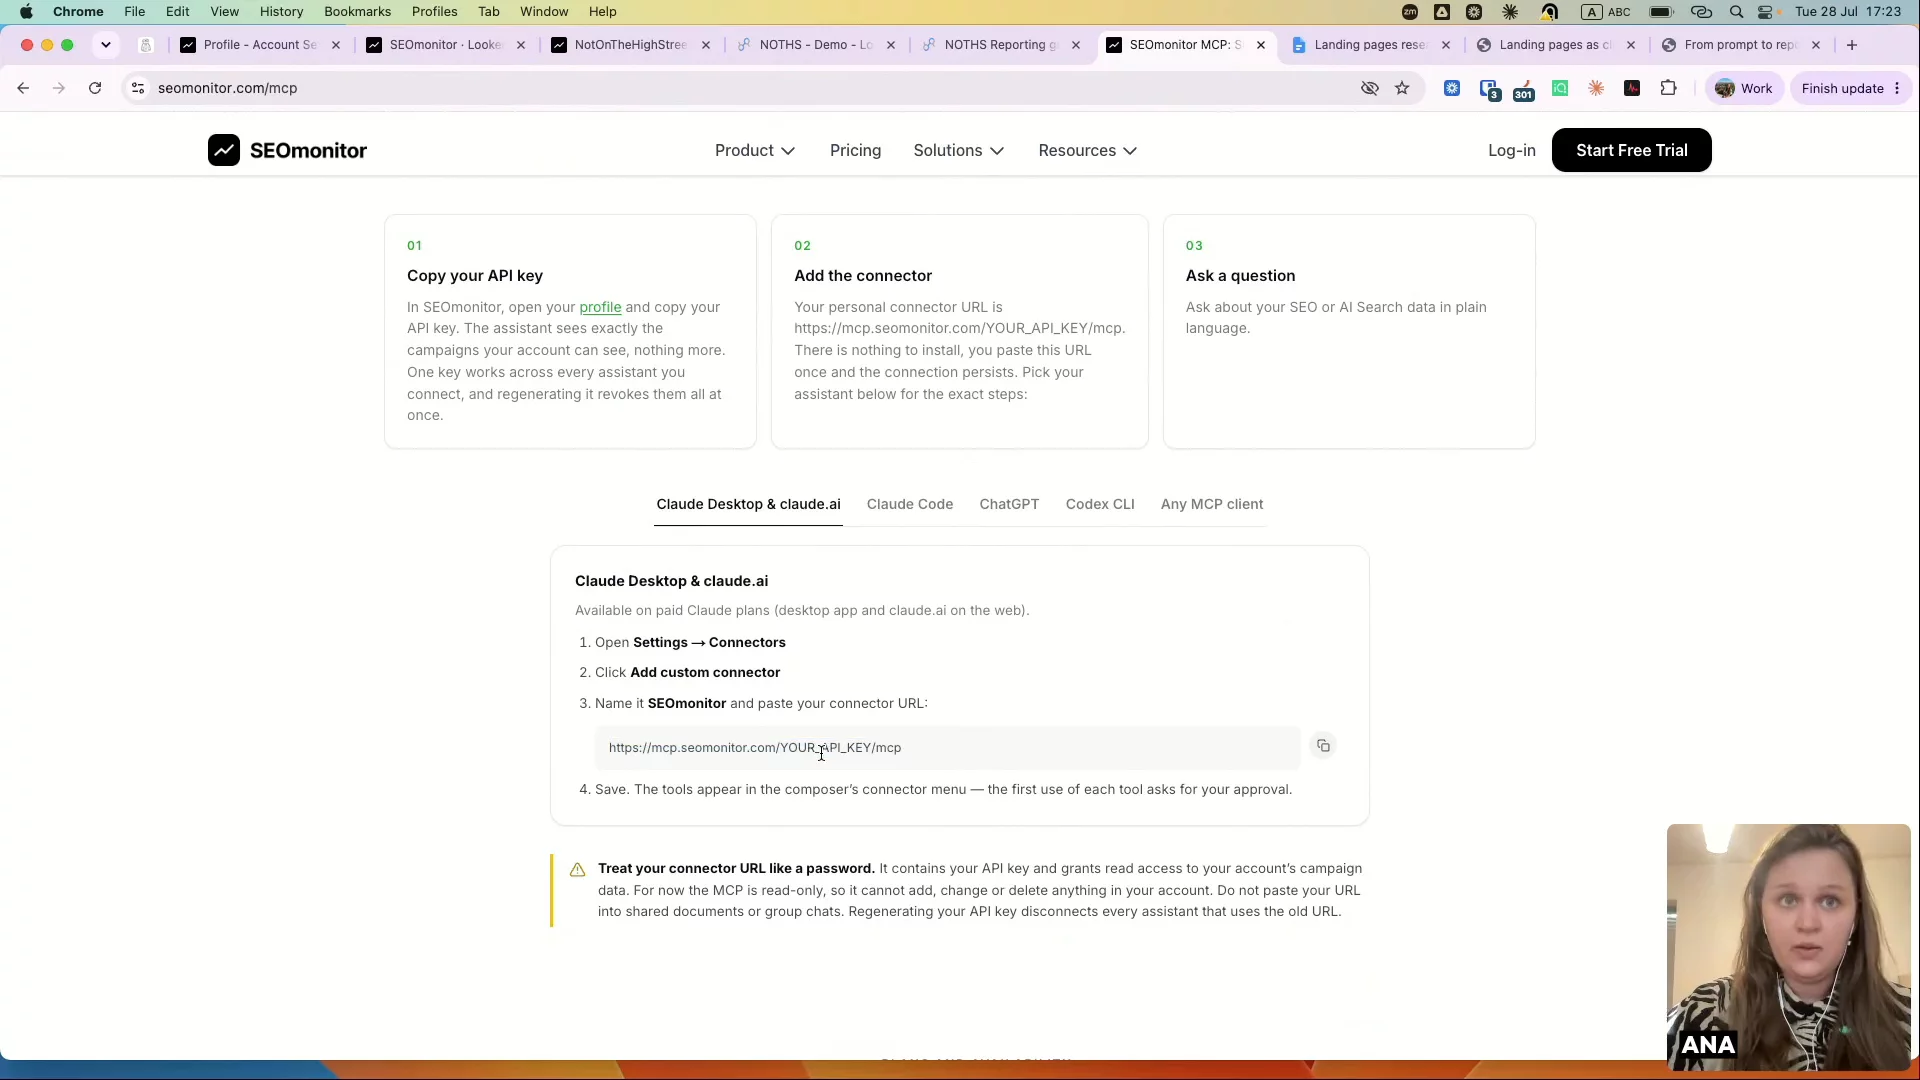
Task: Open the extension with 301 badge
Action: (1523, 89)
